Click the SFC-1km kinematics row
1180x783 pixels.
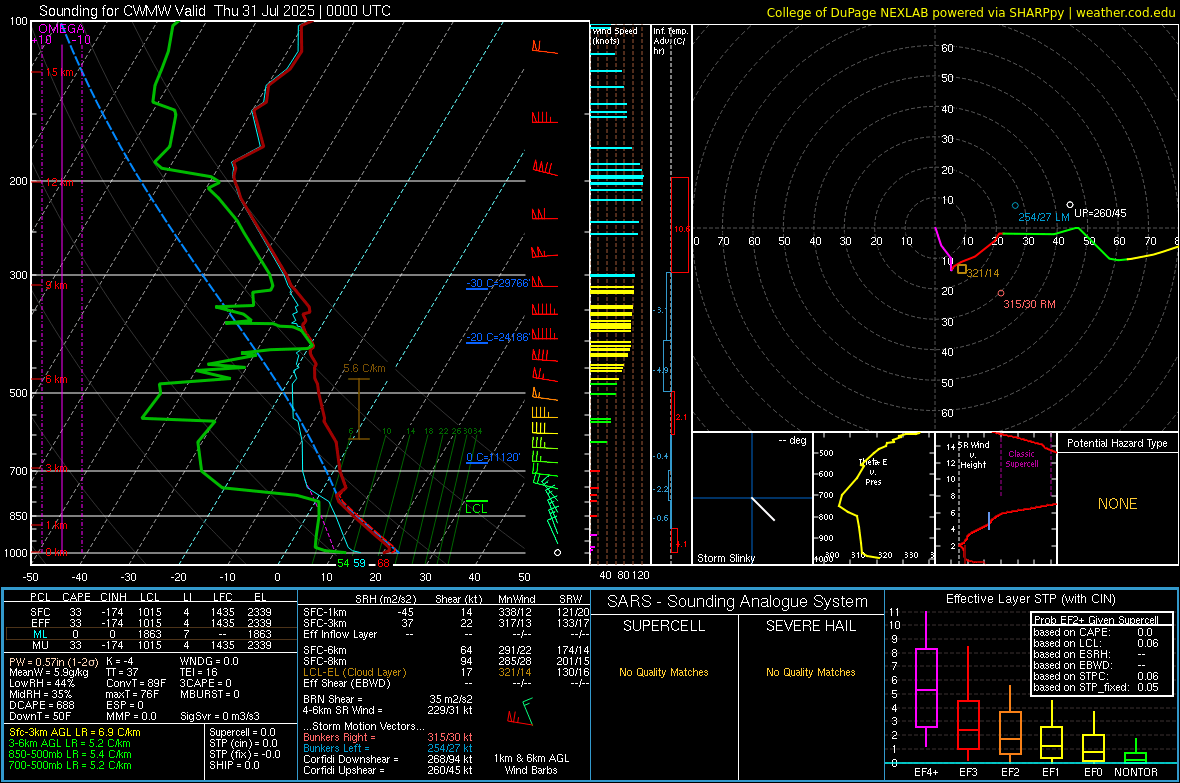coord(446,612)
